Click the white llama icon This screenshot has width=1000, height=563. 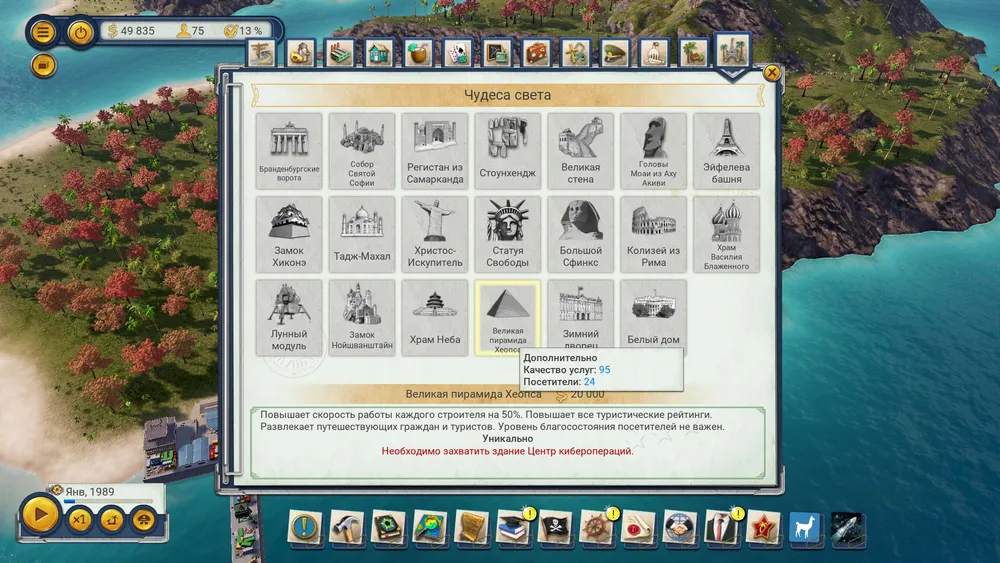pyautogui.click(x=805, y=527)
